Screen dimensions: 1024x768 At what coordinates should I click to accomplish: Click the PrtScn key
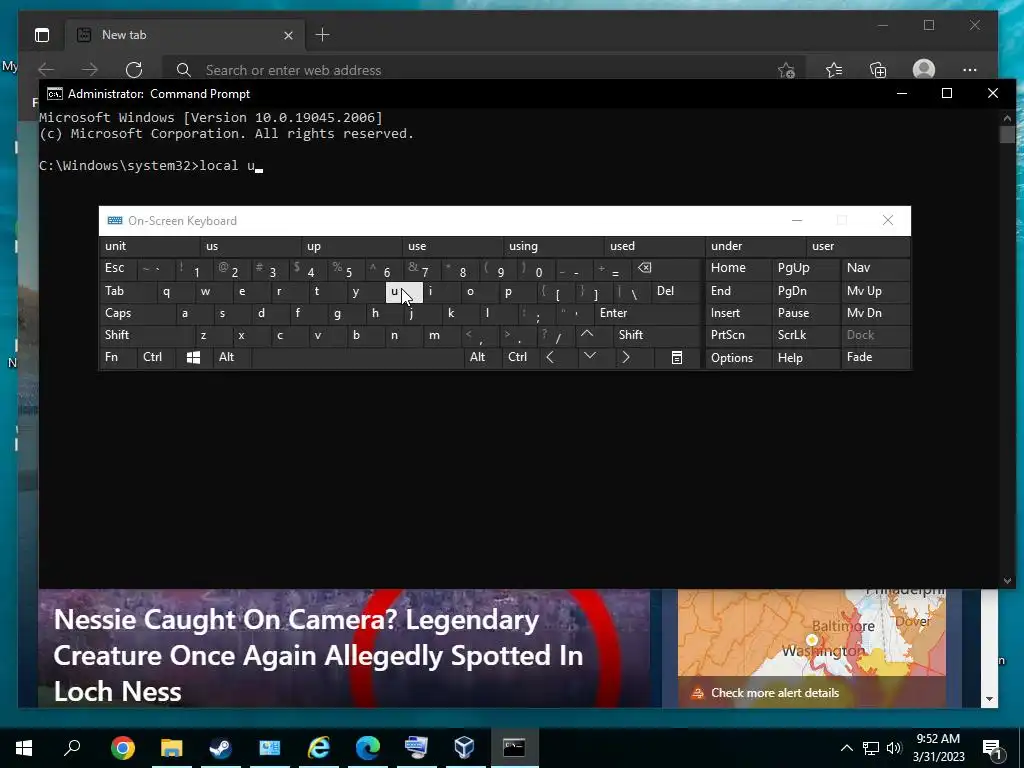point(739,335)
